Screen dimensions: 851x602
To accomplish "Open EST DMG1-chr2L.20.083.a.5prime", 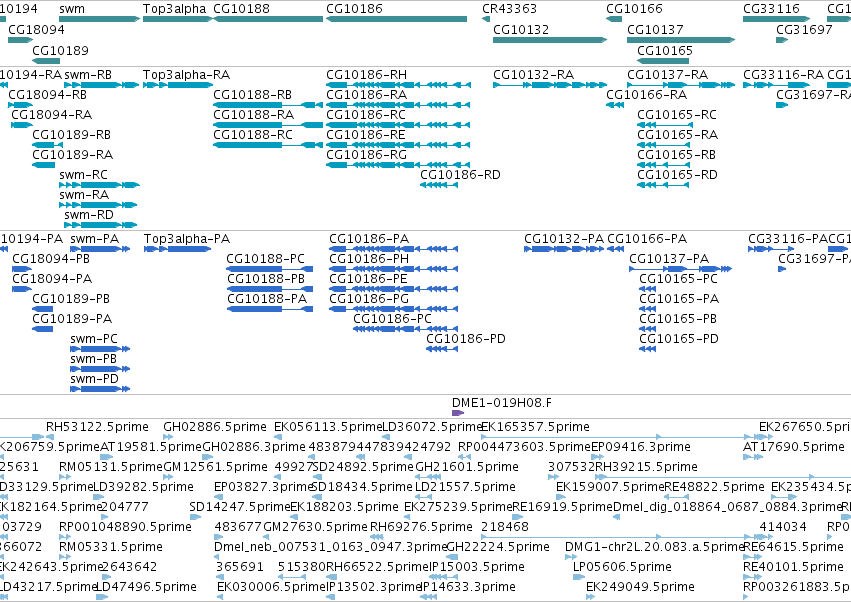I will pyautogui.click(x=571, y=557).
